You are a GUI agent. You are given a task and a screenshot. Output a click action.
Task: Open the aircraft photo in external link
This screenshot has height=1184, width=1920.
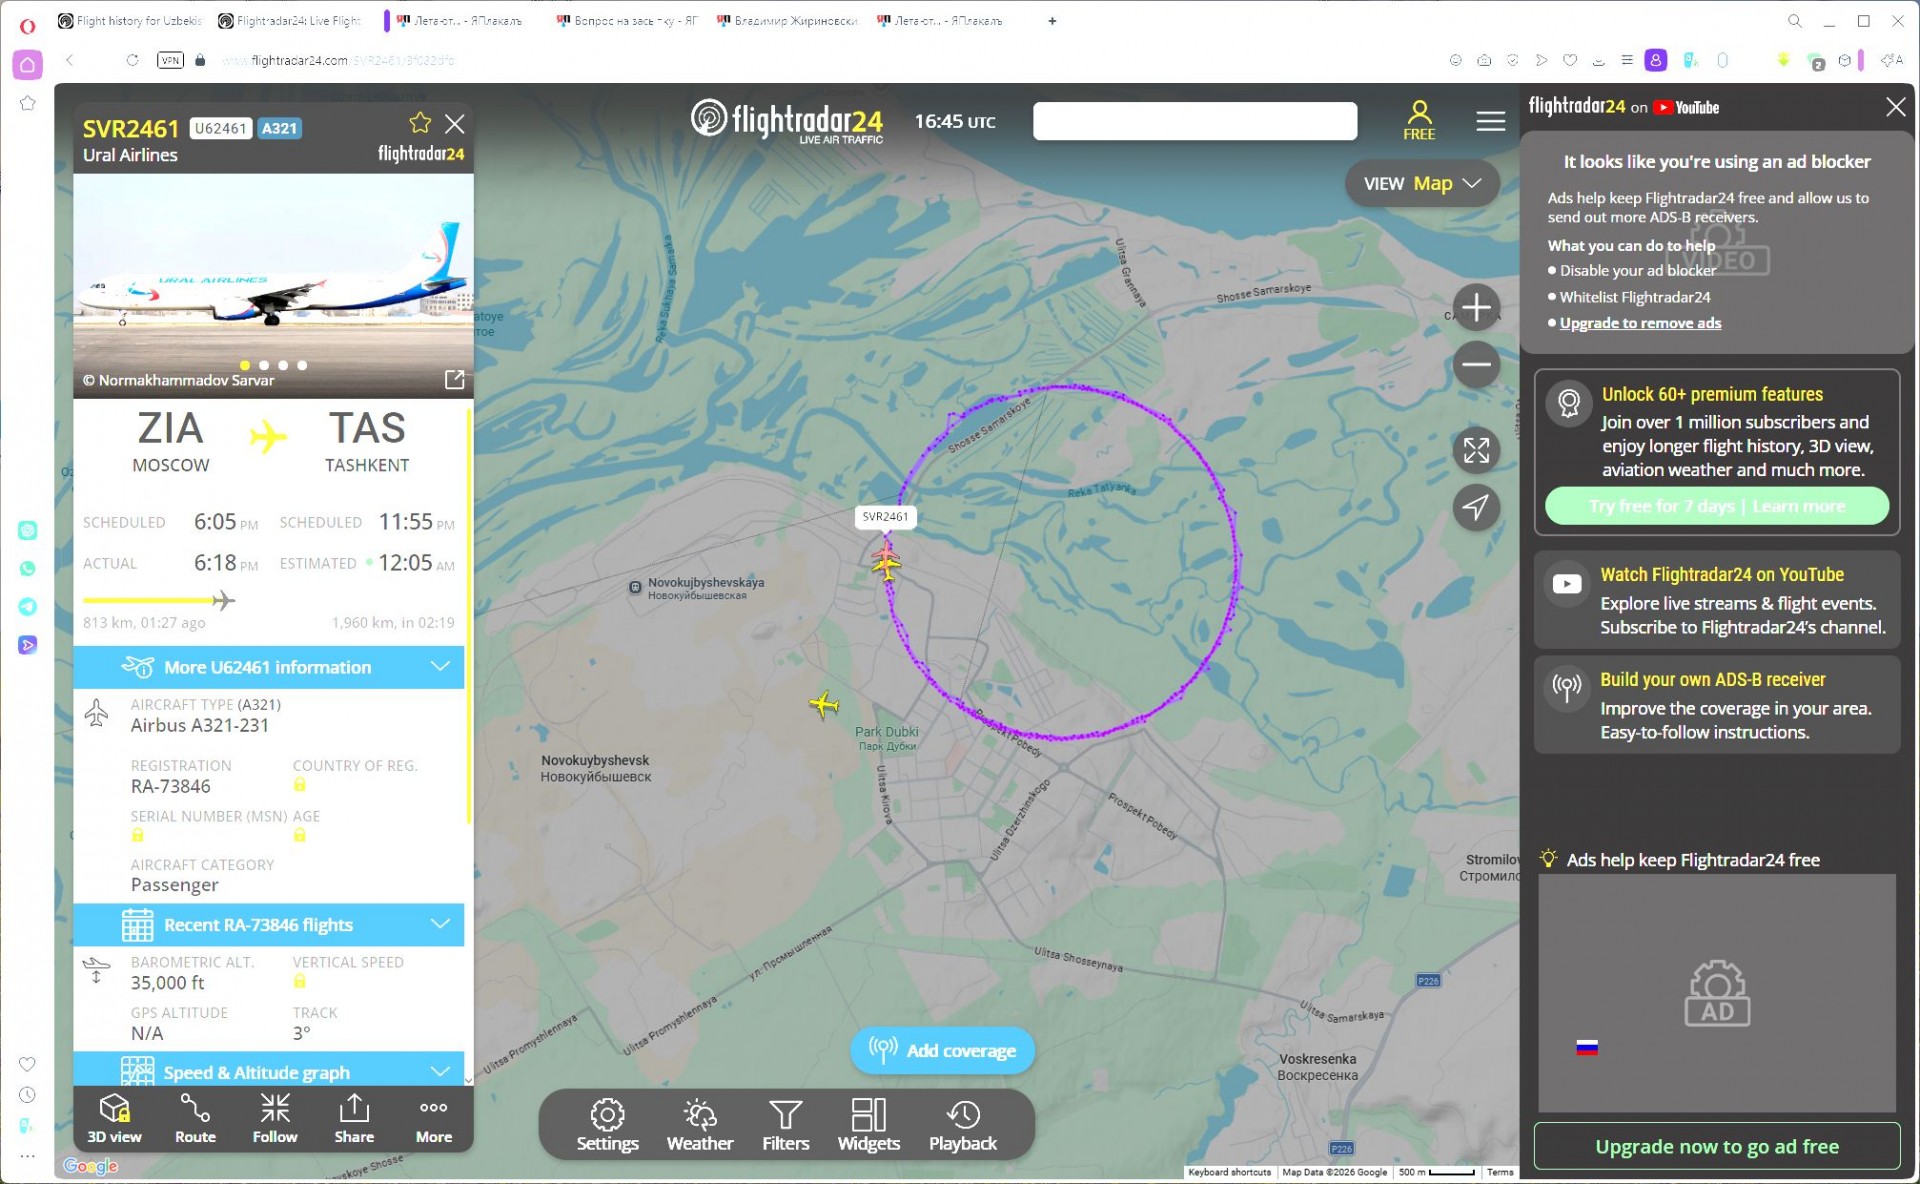click(x=454, y=379)
